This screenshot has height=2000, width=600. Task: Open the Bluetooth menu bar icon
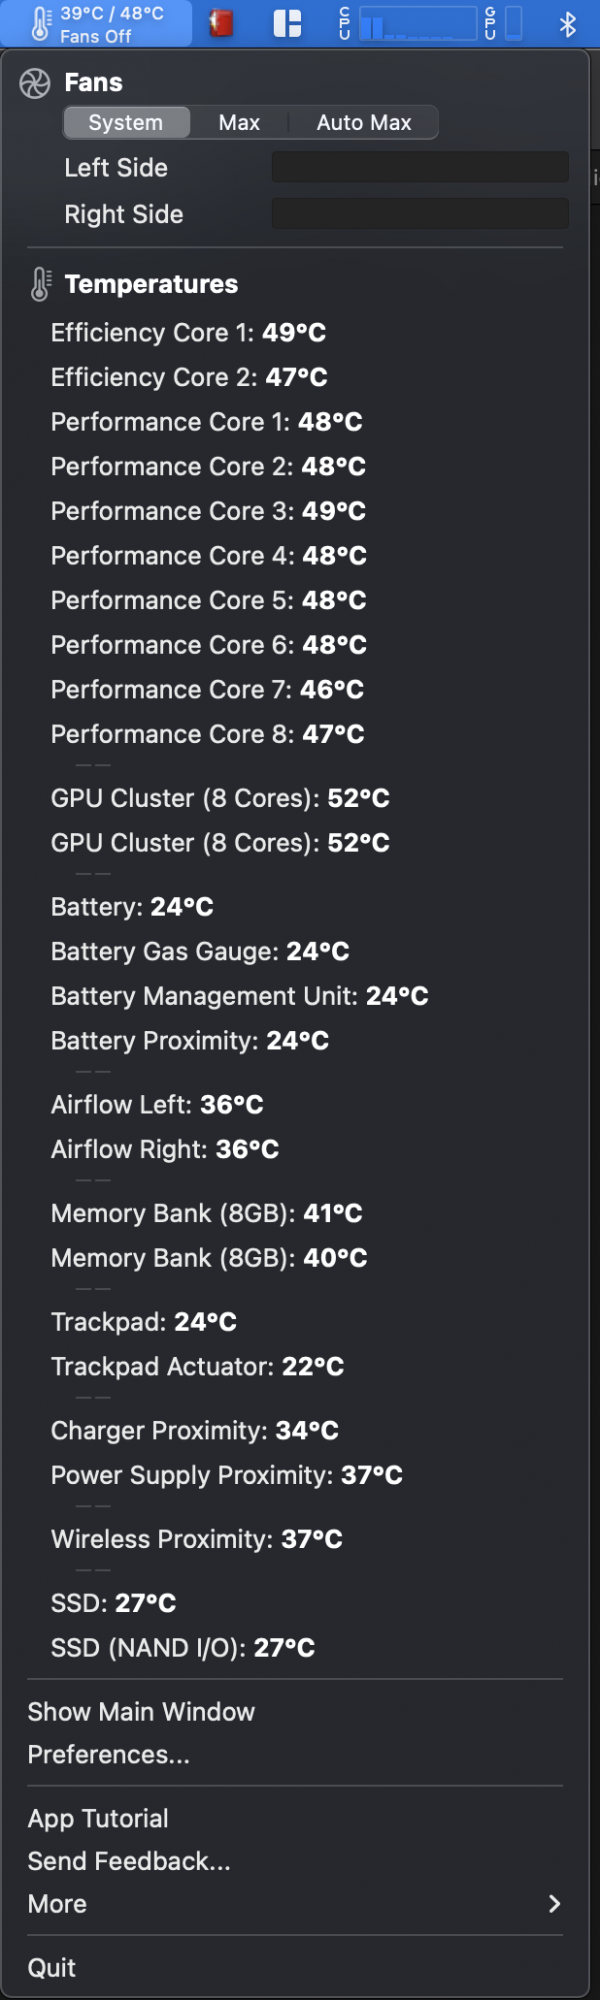[568, 24]
